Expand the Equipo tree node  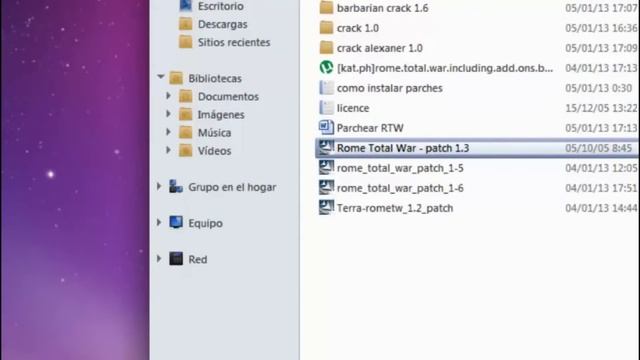pyautogui.click(x=159, y=222)
